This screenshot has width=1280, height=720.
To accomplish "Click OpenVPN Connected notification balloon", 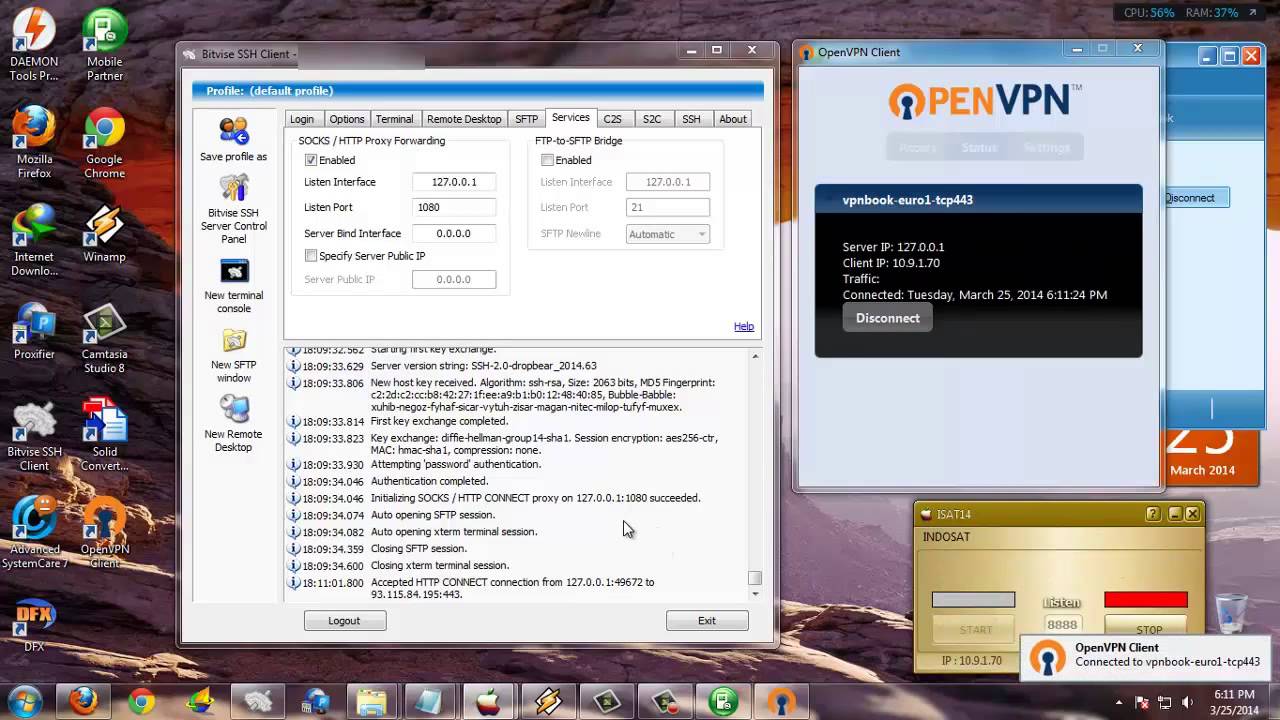I will 1148,657.
